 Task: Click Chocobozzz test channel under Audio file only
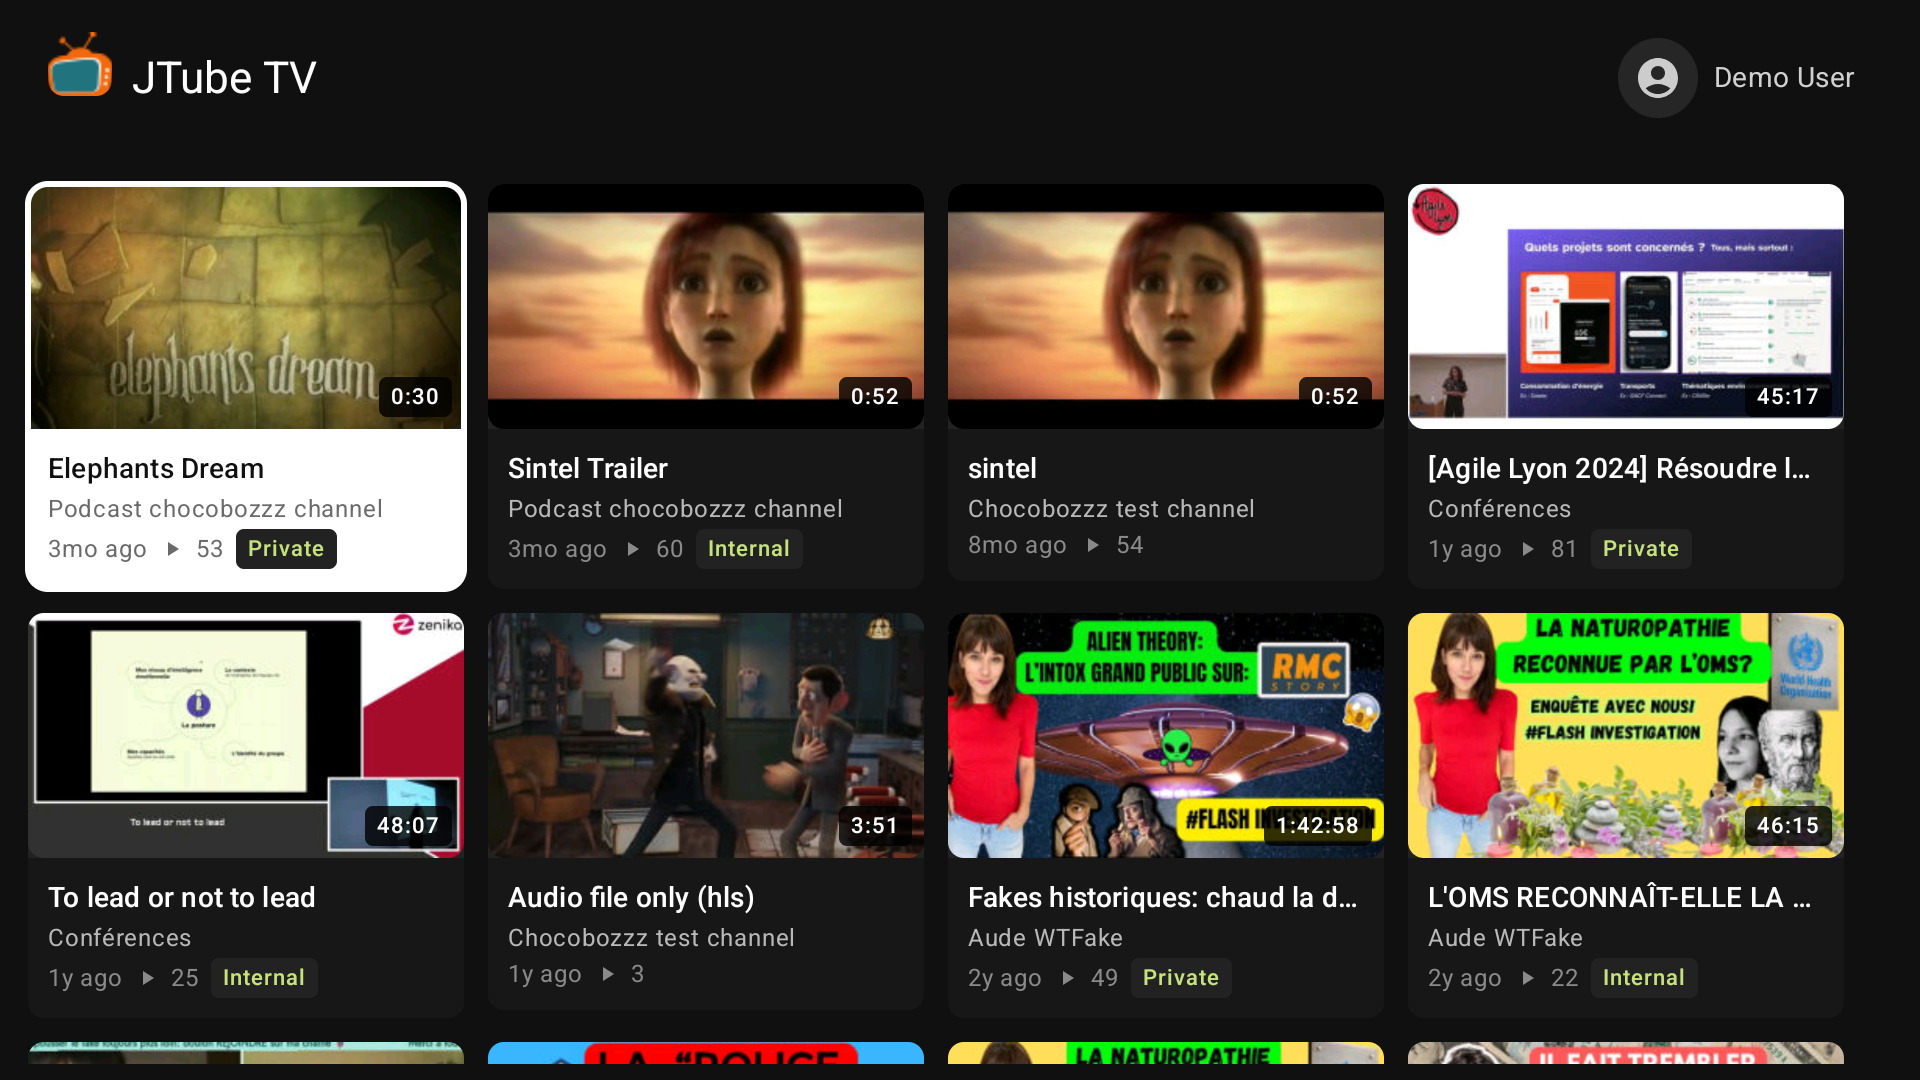tap(651, 938)
